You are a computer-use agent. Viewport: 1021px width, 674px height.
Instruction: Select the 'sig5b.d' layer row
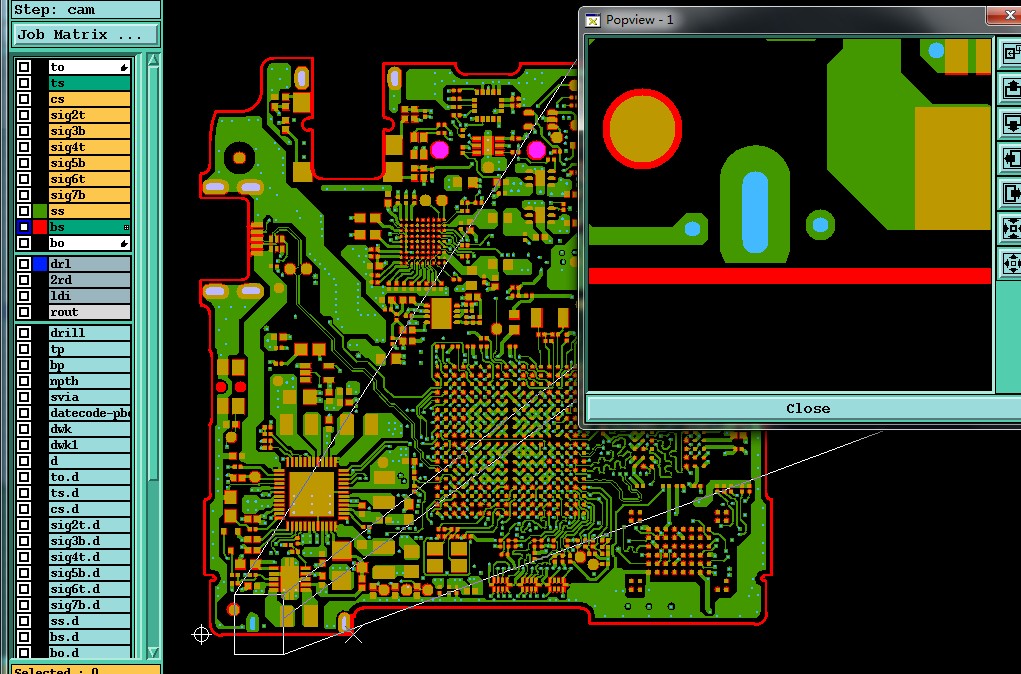(x=90, y=573)
